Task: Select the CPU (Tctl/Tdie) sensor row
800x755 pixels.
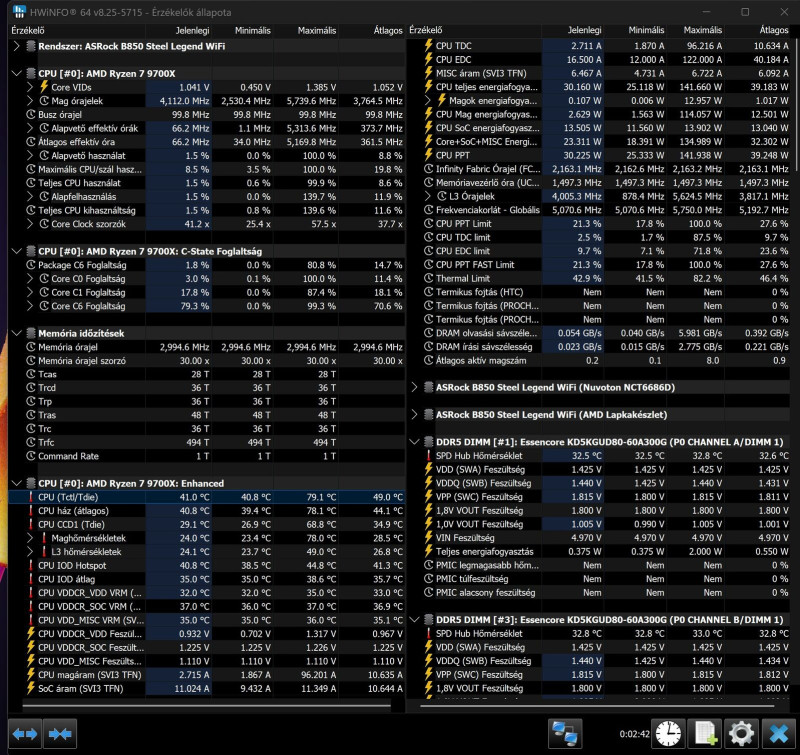Action: tap(207, 497)
